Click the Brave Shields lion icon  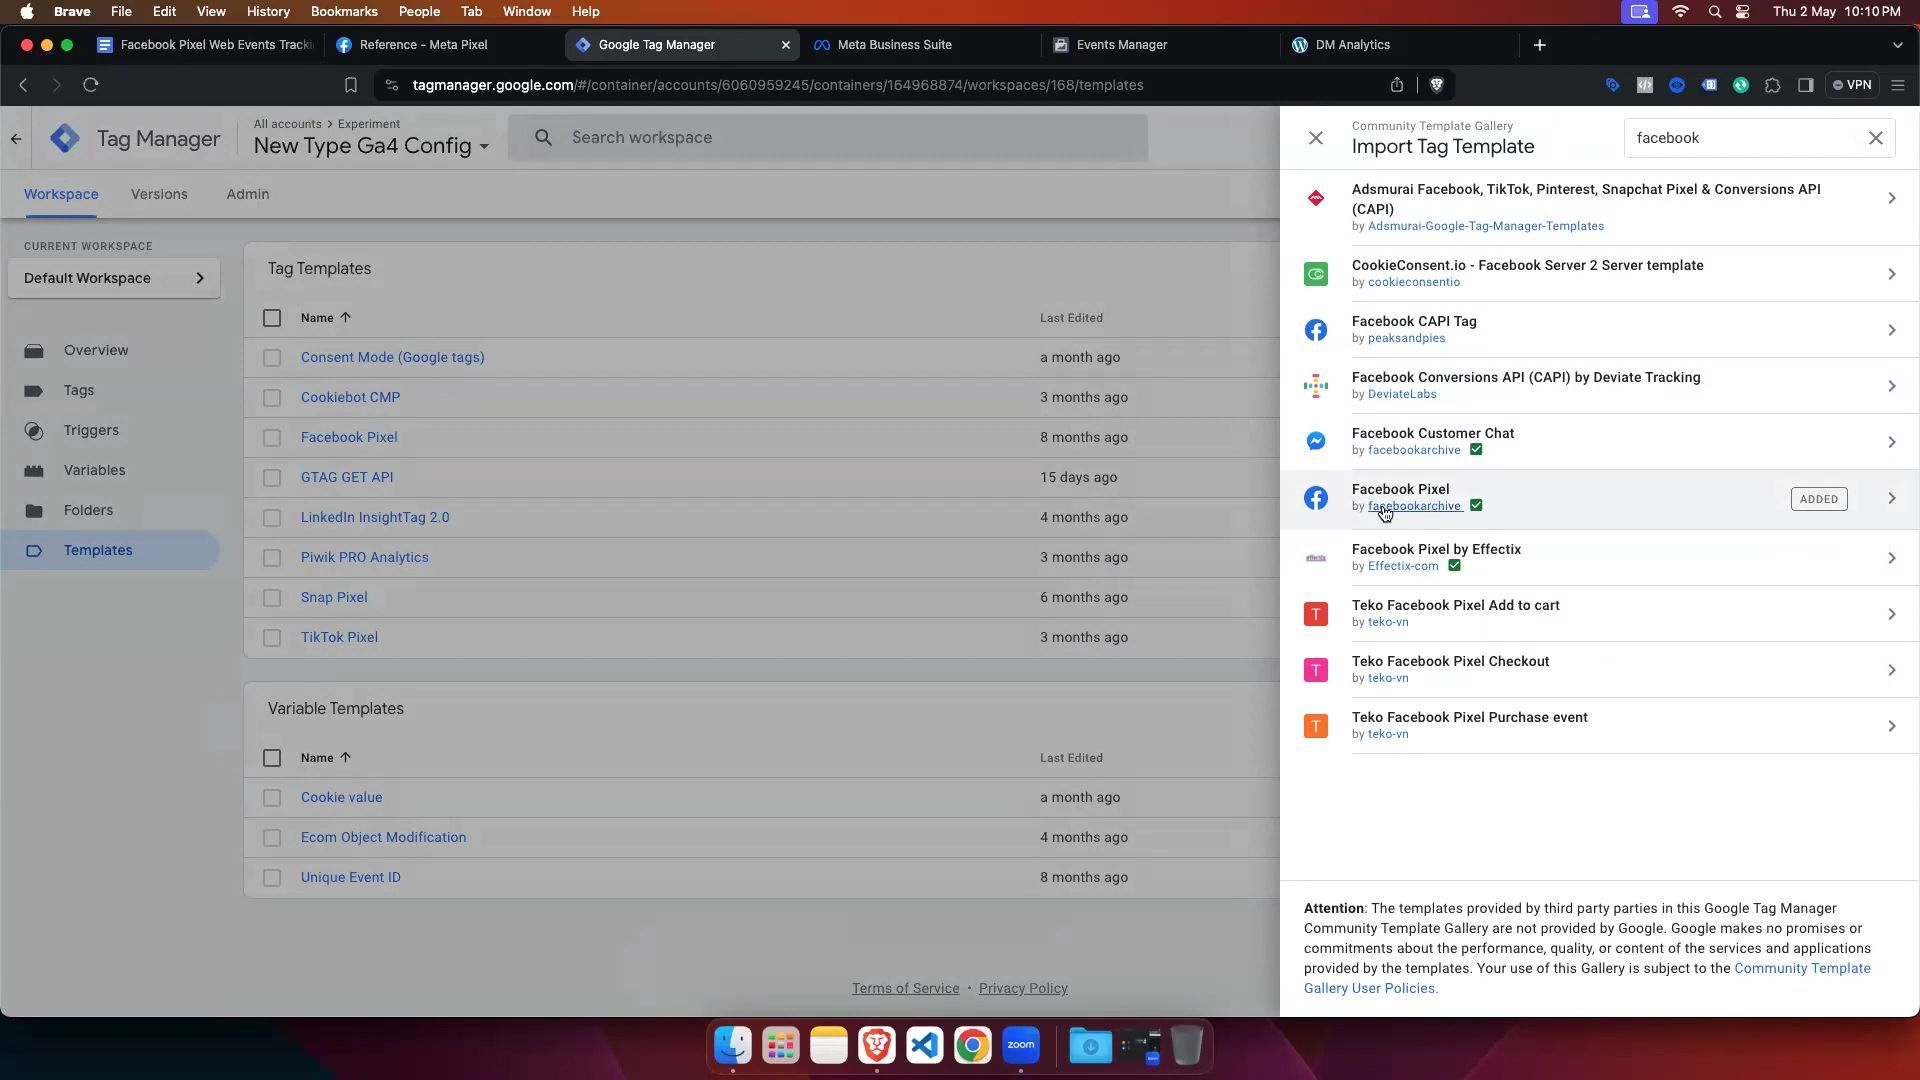pyautogui.click(x=1437, y=85)
